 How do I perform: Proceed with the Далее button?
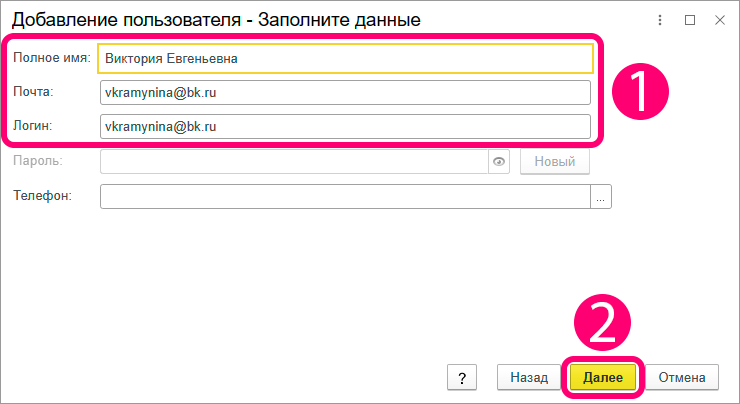pyautogui.click(x=603, y=378)
